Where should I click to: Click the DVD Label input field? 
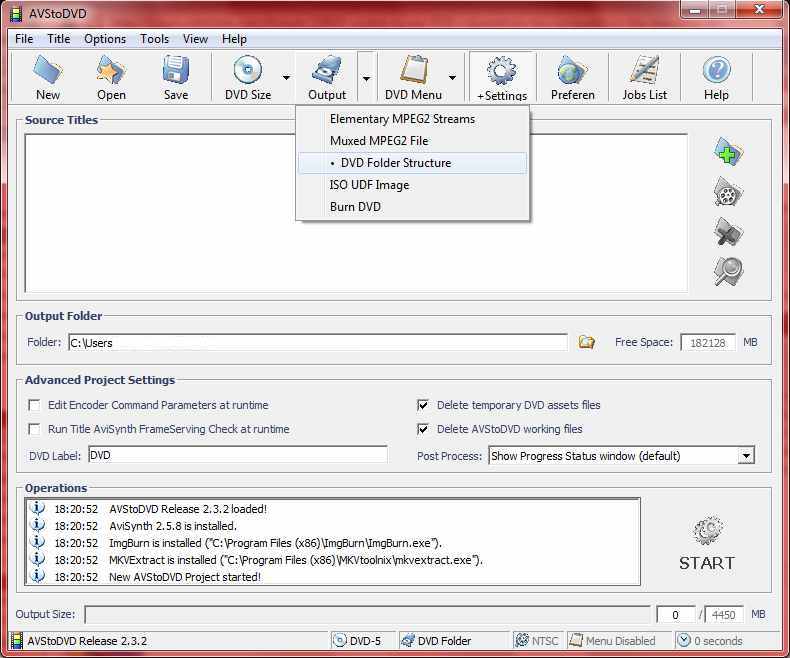238,455
